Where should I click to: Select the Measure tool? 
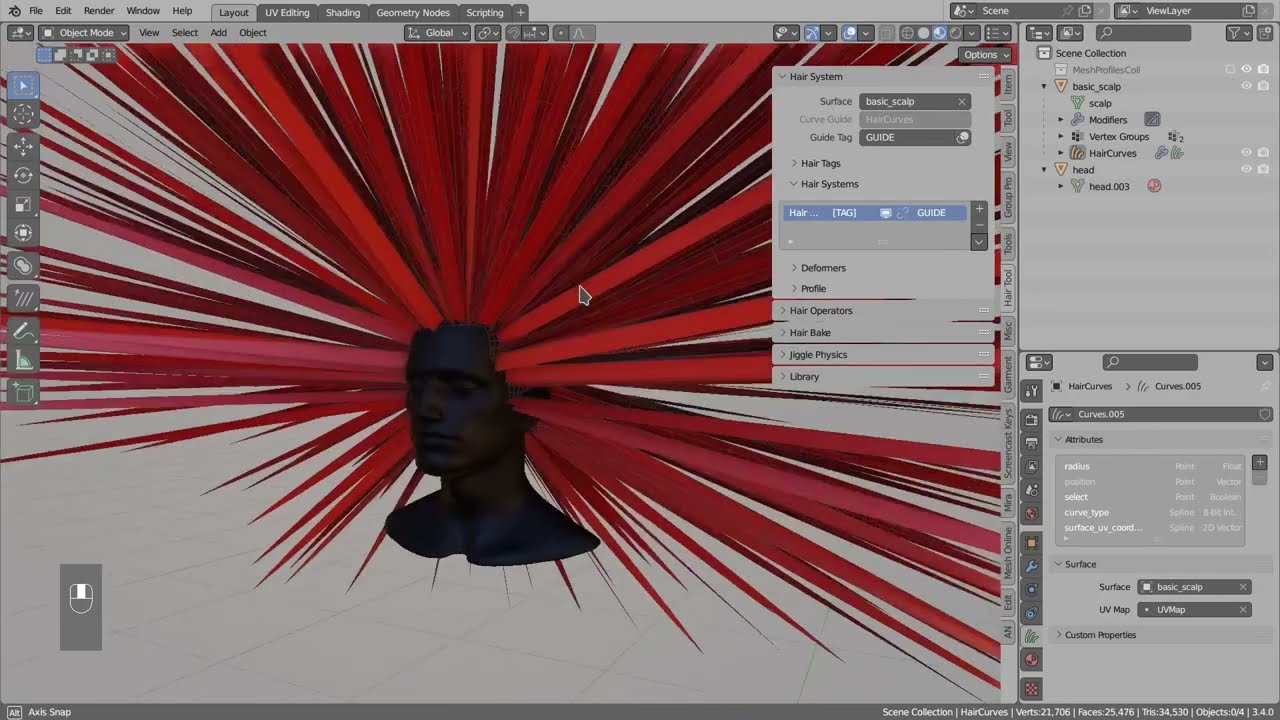click(x=23, y=360)
